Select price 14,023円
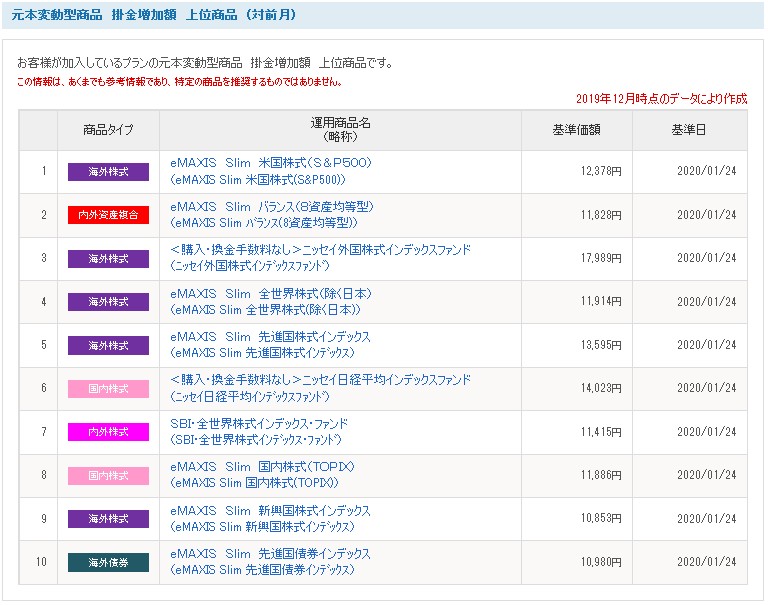This screenshot has width=768, height=605. coord(601,388)
